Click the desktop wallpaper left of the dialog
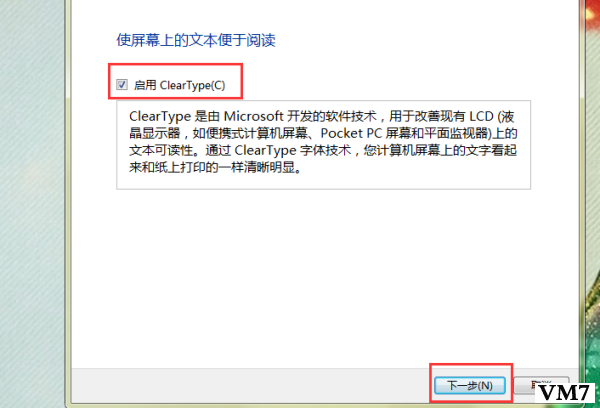The height and width of the screenshot is (408, 600). pos(33,204)
